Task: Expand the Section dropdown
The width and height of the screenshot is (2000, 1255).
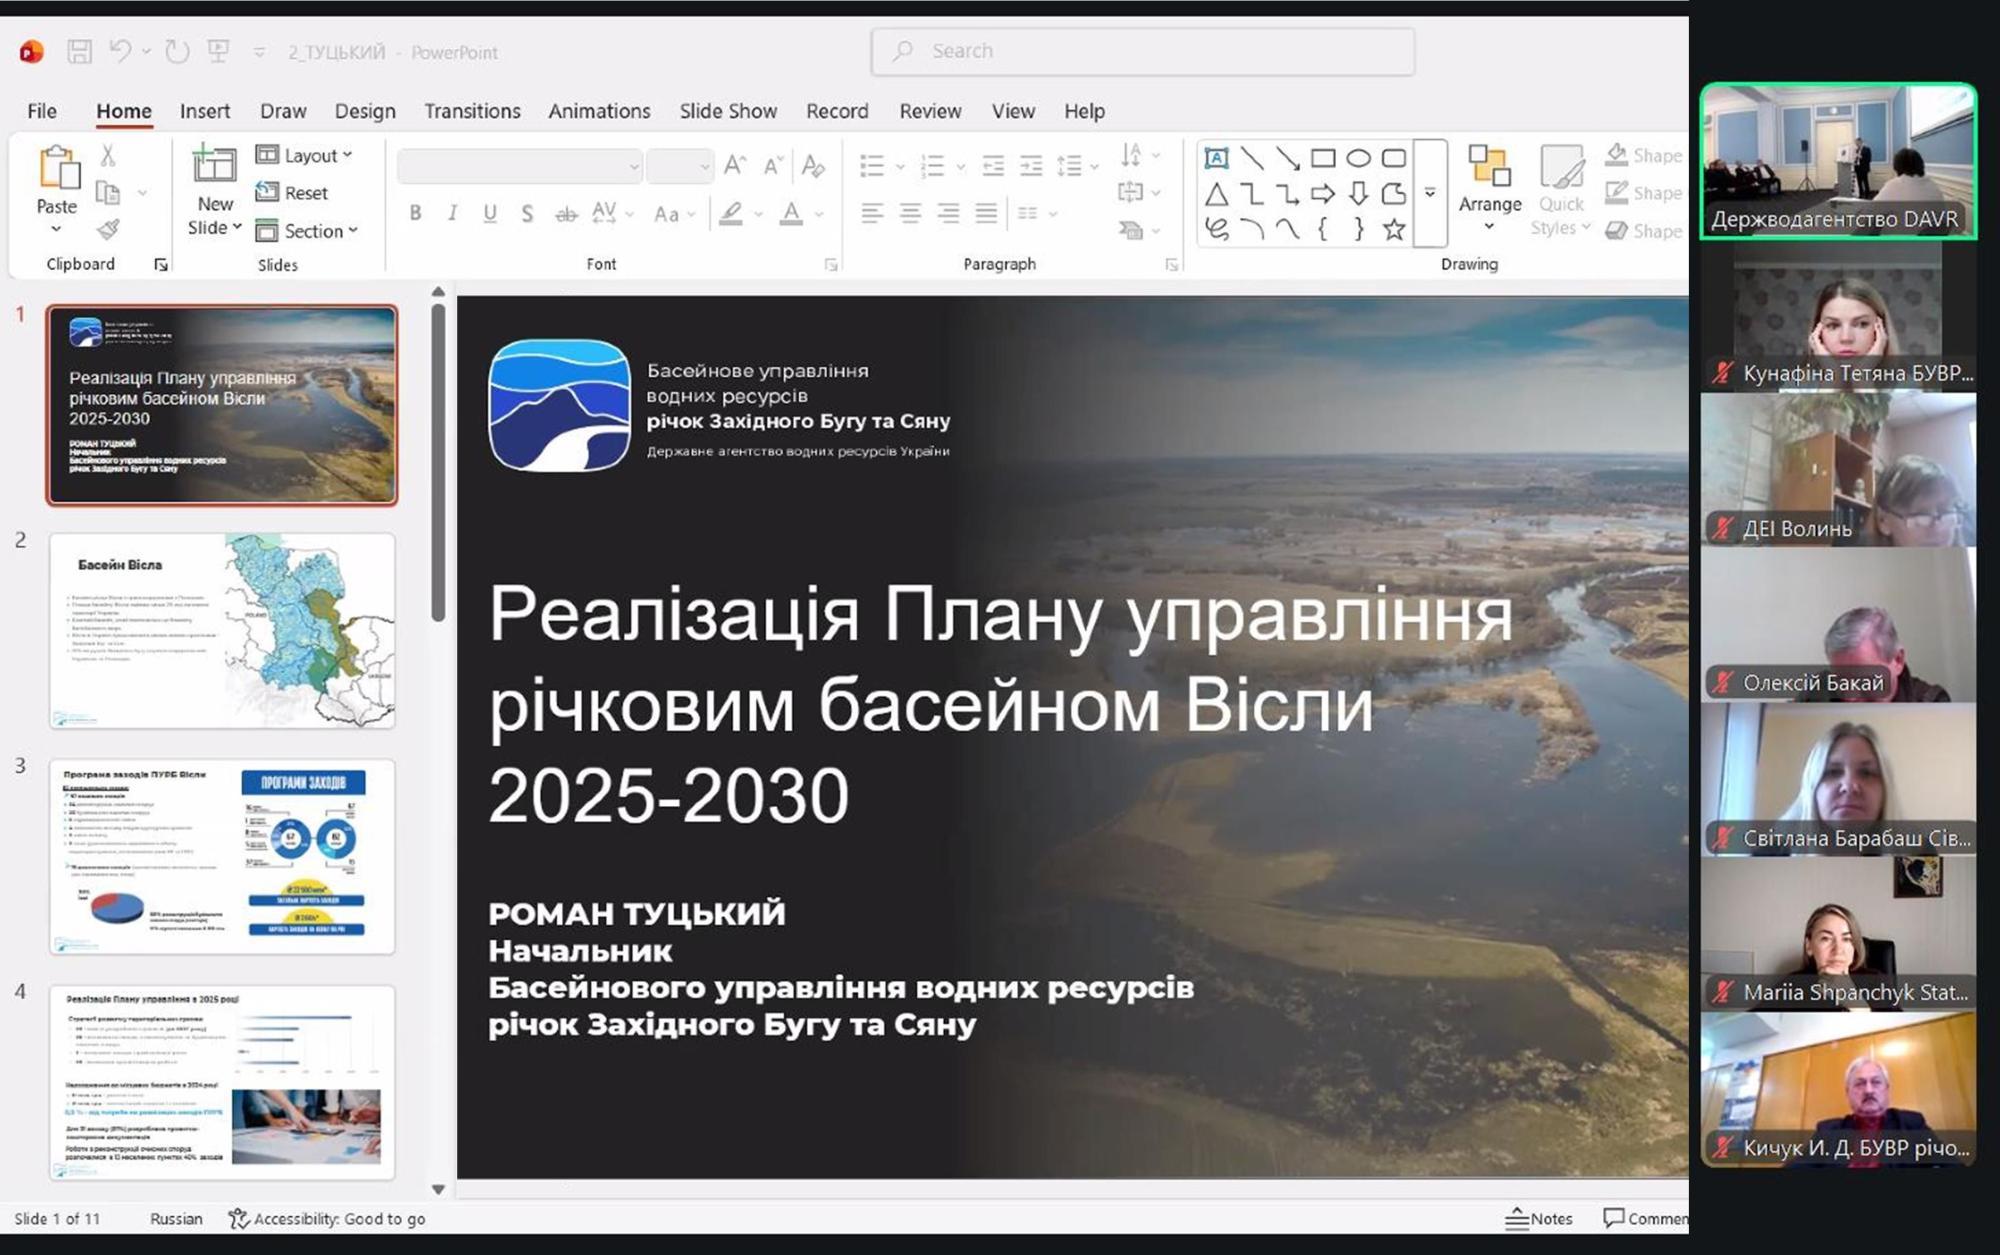Action: click(x=308, y=231)
